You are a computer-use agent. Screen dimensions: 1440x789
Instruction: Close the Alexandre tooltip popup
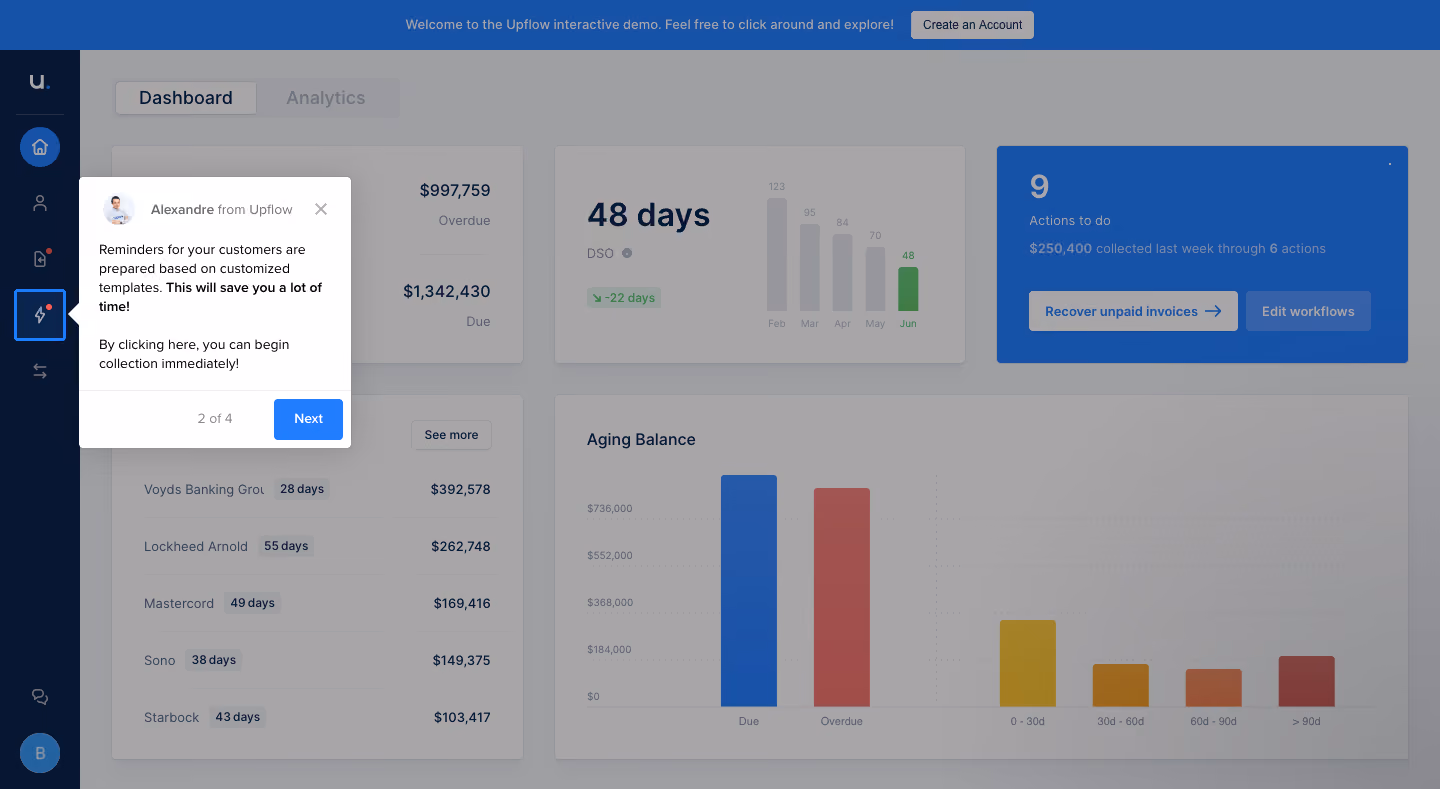coord(320,209)
